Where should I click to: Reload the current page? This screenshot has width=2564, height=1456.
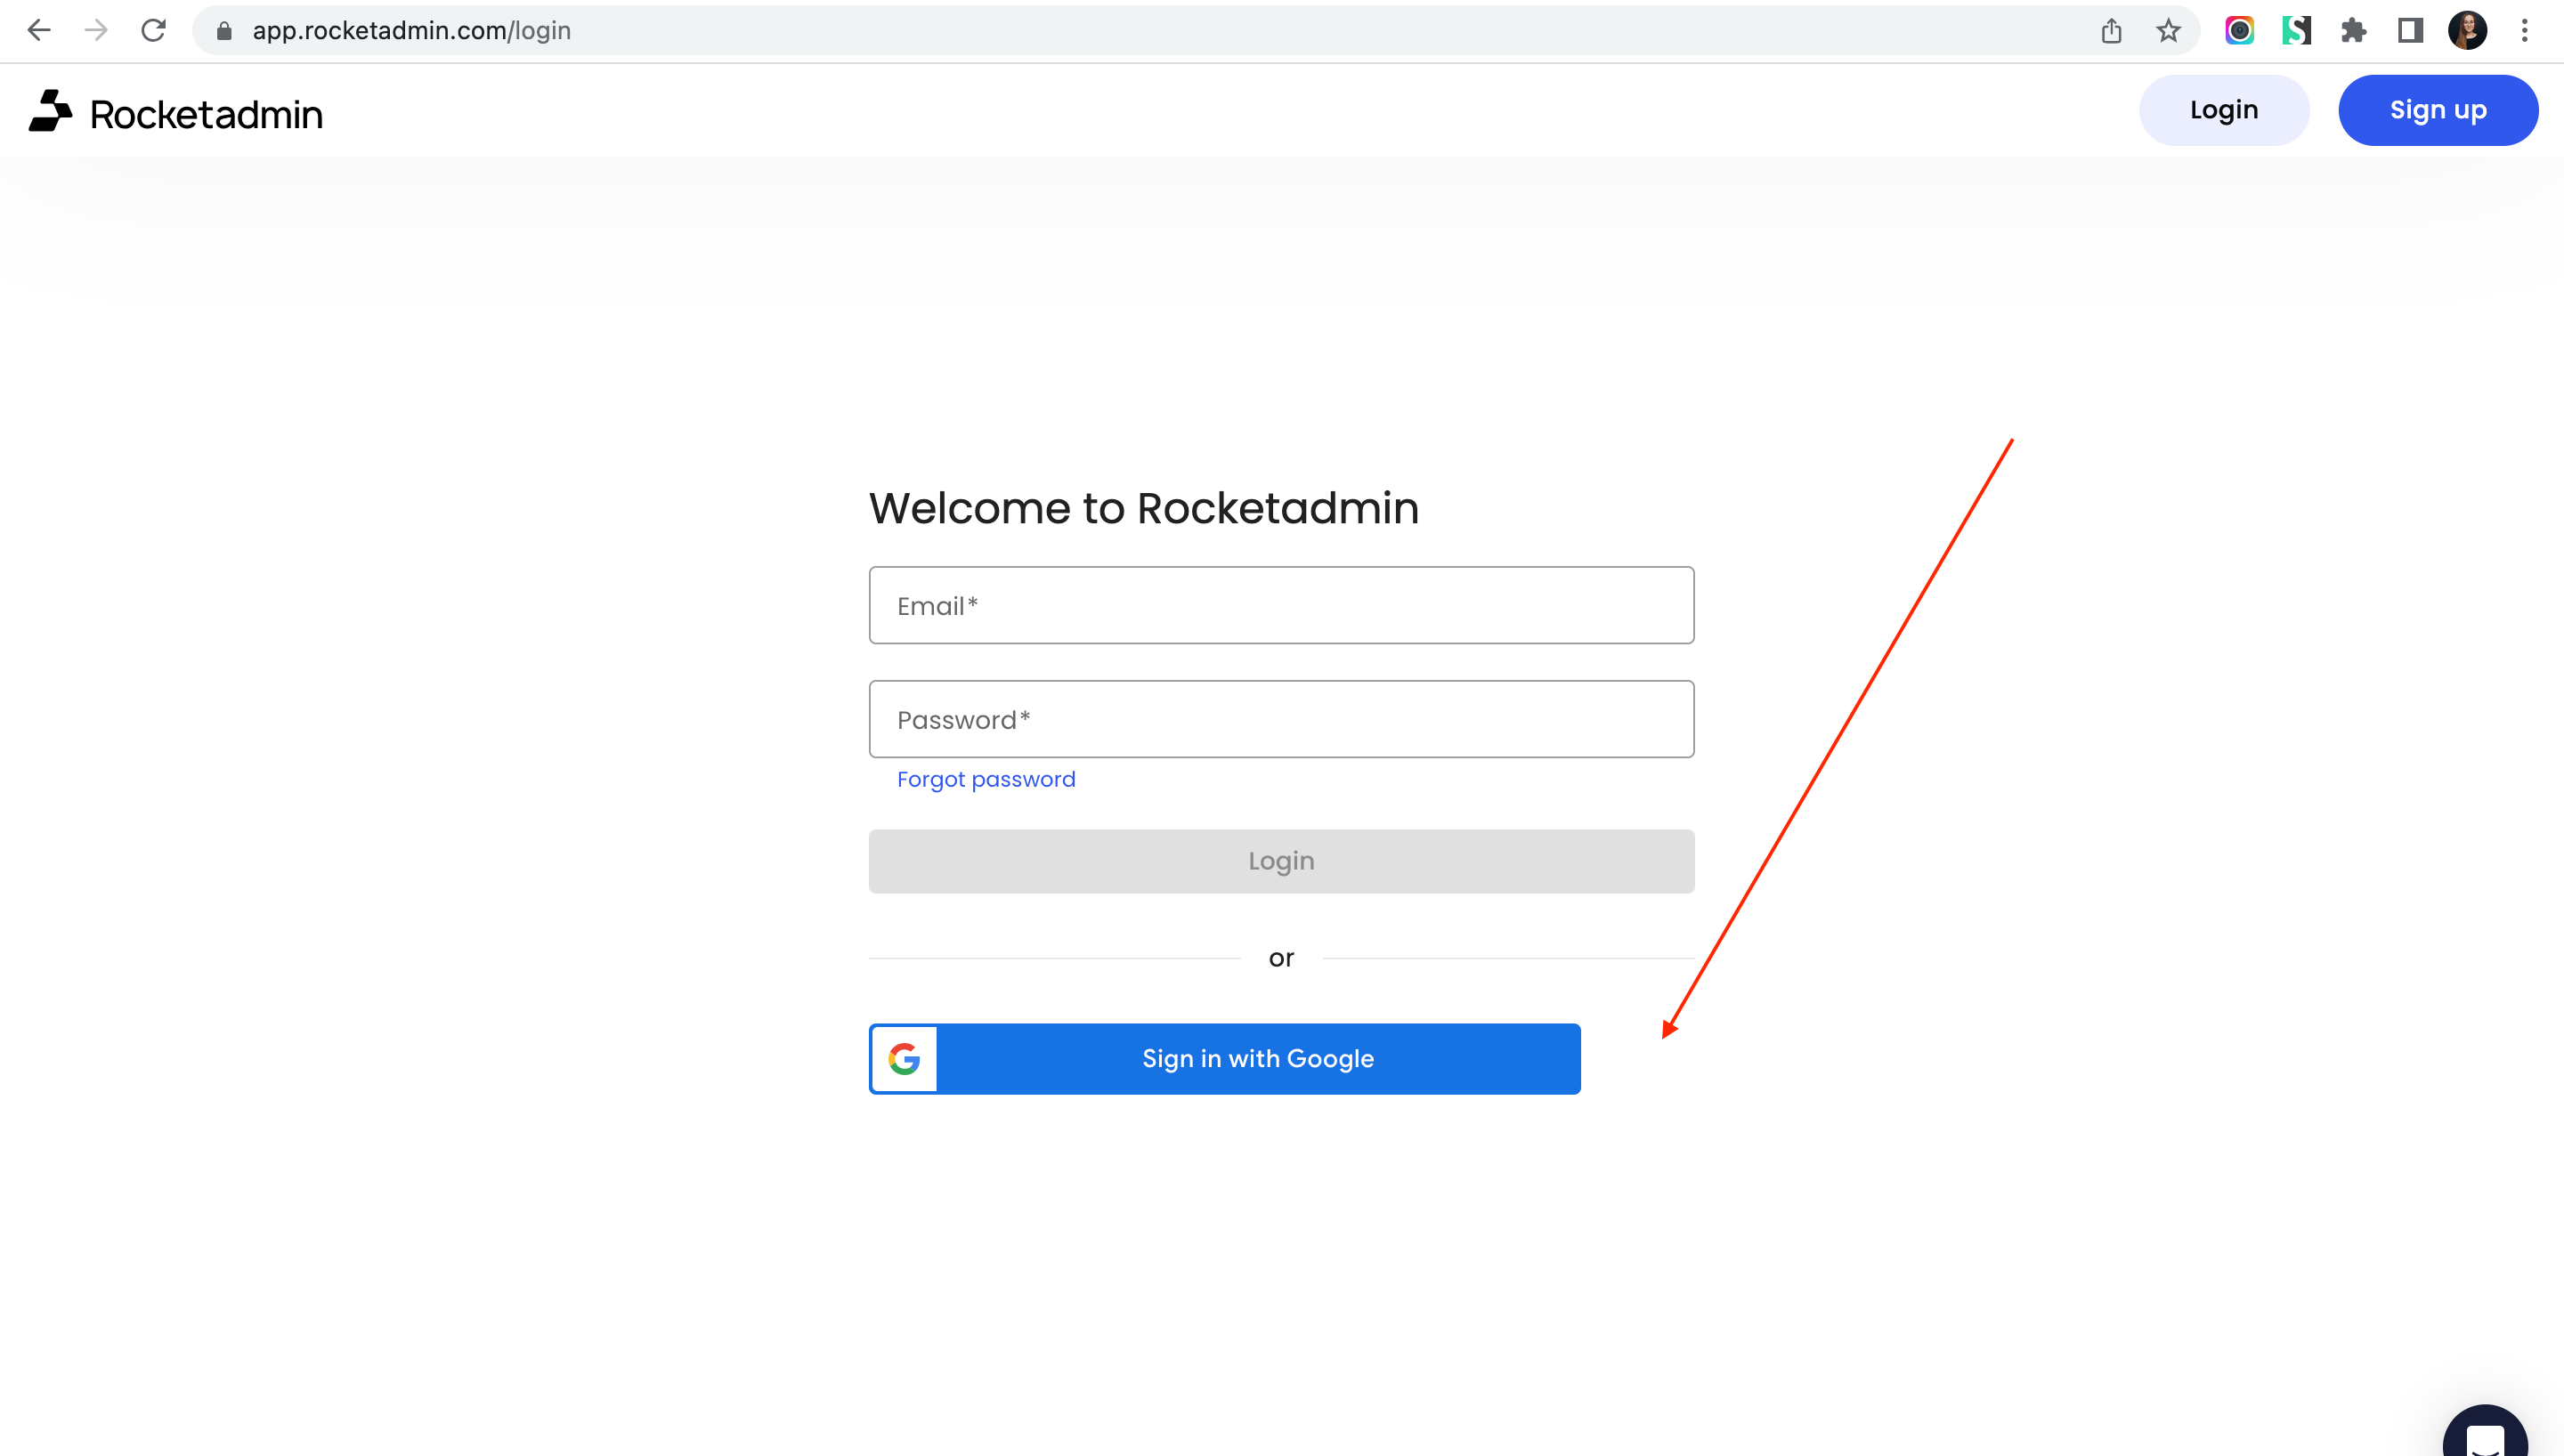[154, 30]
